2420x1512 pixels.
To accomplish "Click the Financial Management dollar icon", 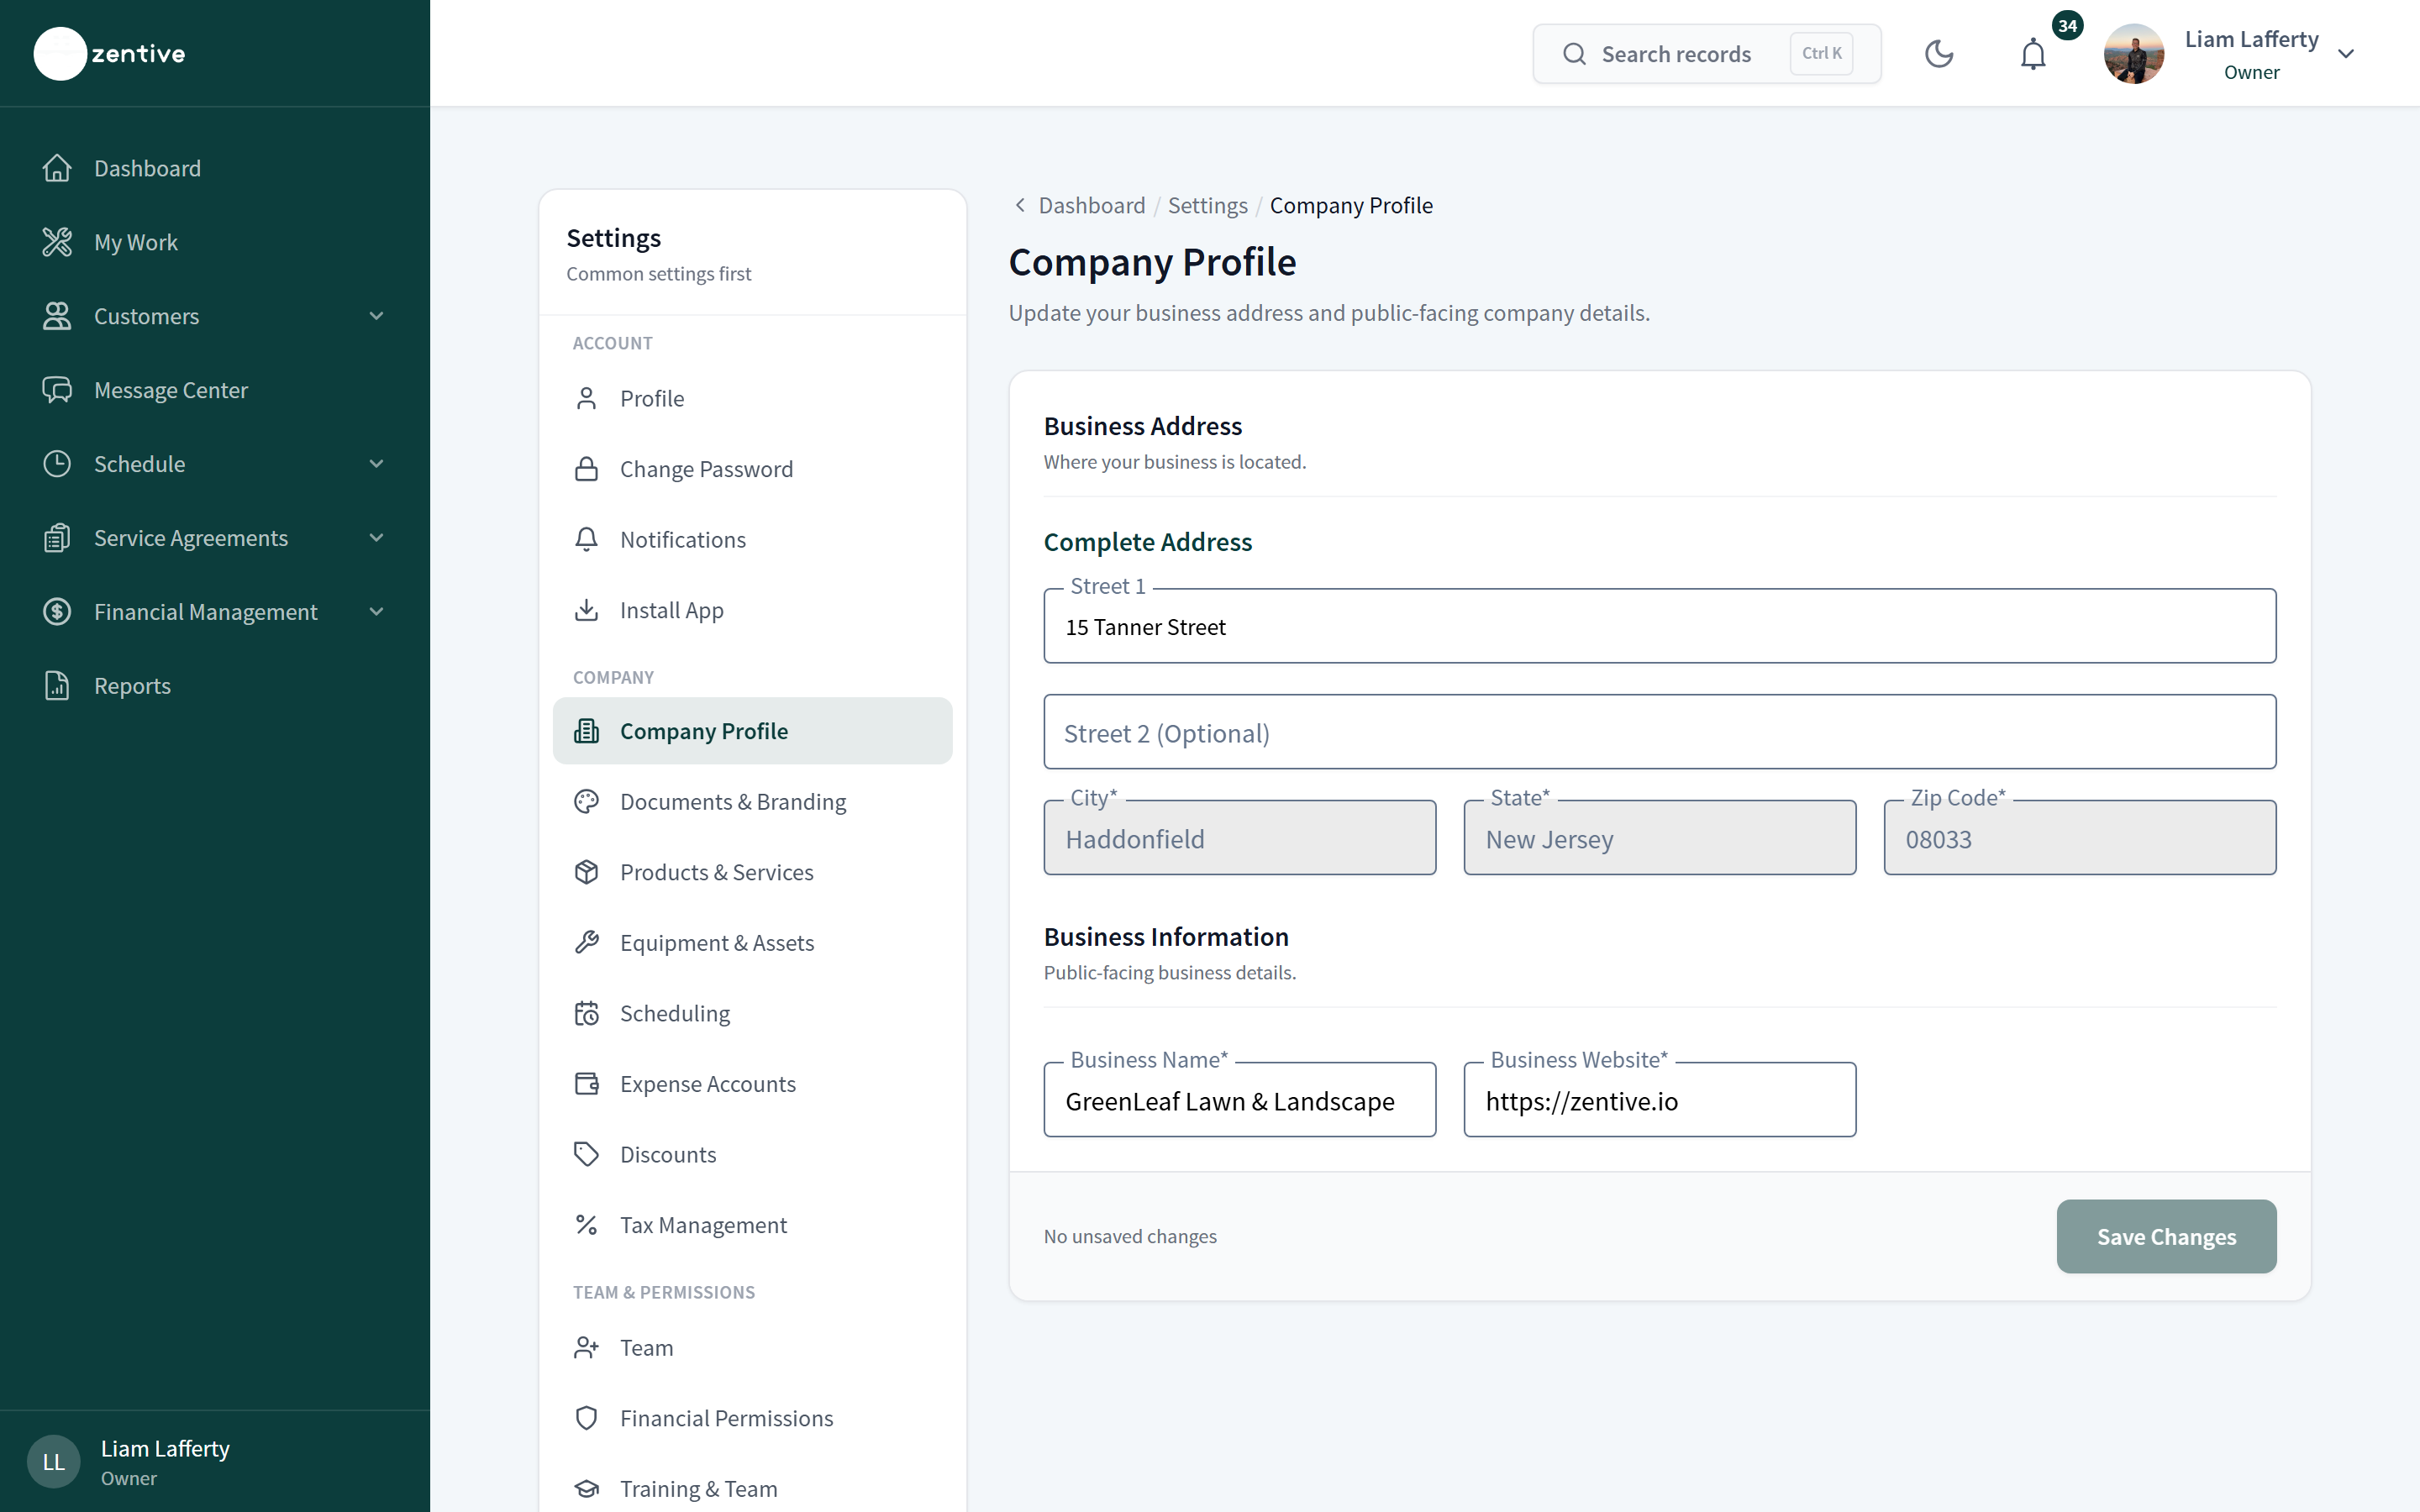I will pos(57,612).
